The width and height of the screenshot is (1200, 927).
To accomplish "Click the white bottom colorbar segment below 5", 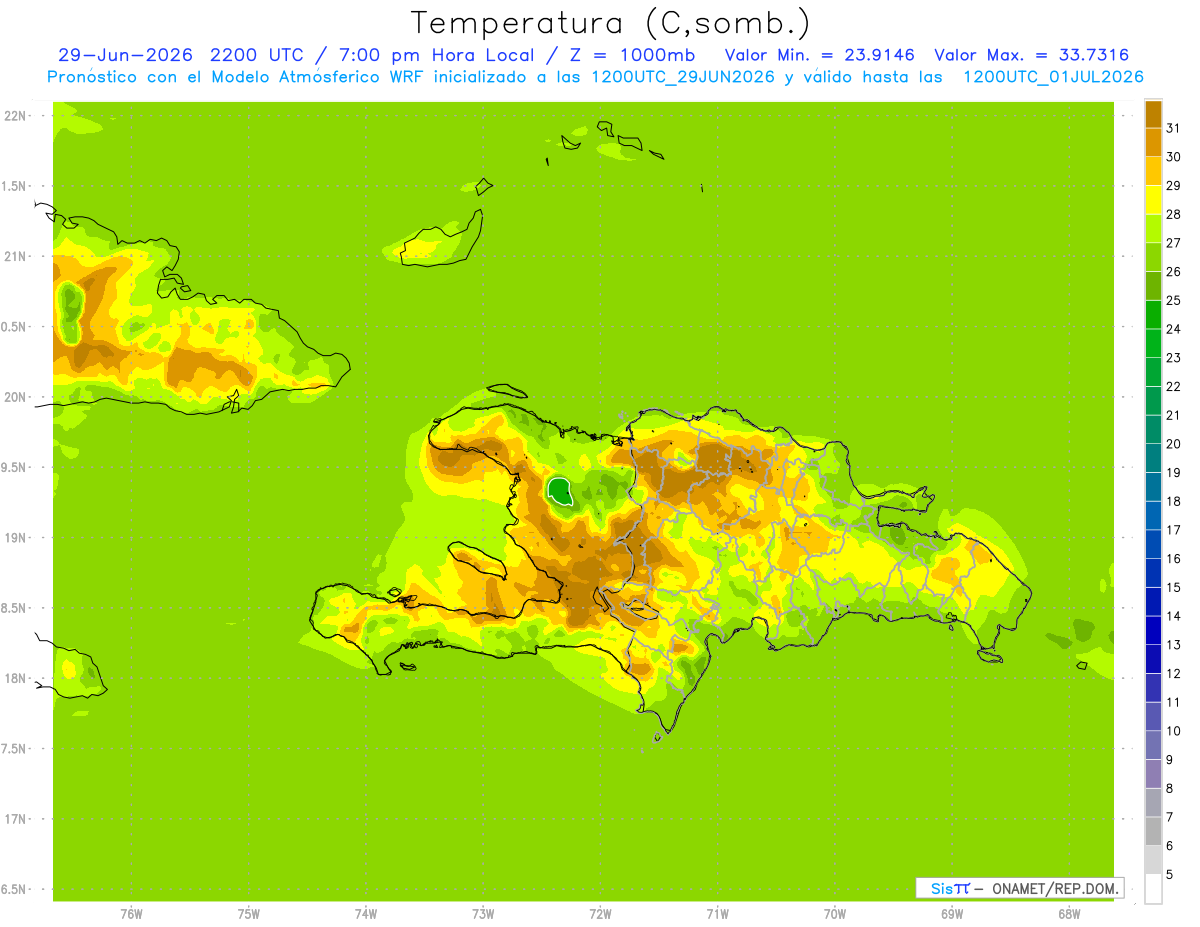I will pyautogui.click(x=1153, y=888).
